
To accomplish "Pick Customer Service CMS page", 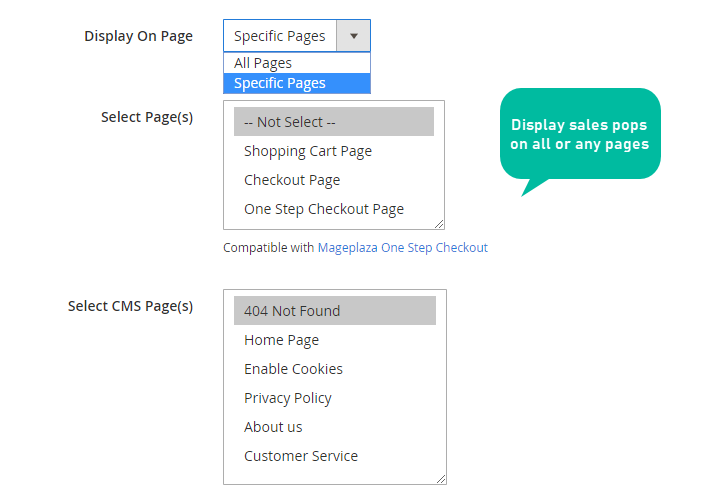I will (335, 456).
